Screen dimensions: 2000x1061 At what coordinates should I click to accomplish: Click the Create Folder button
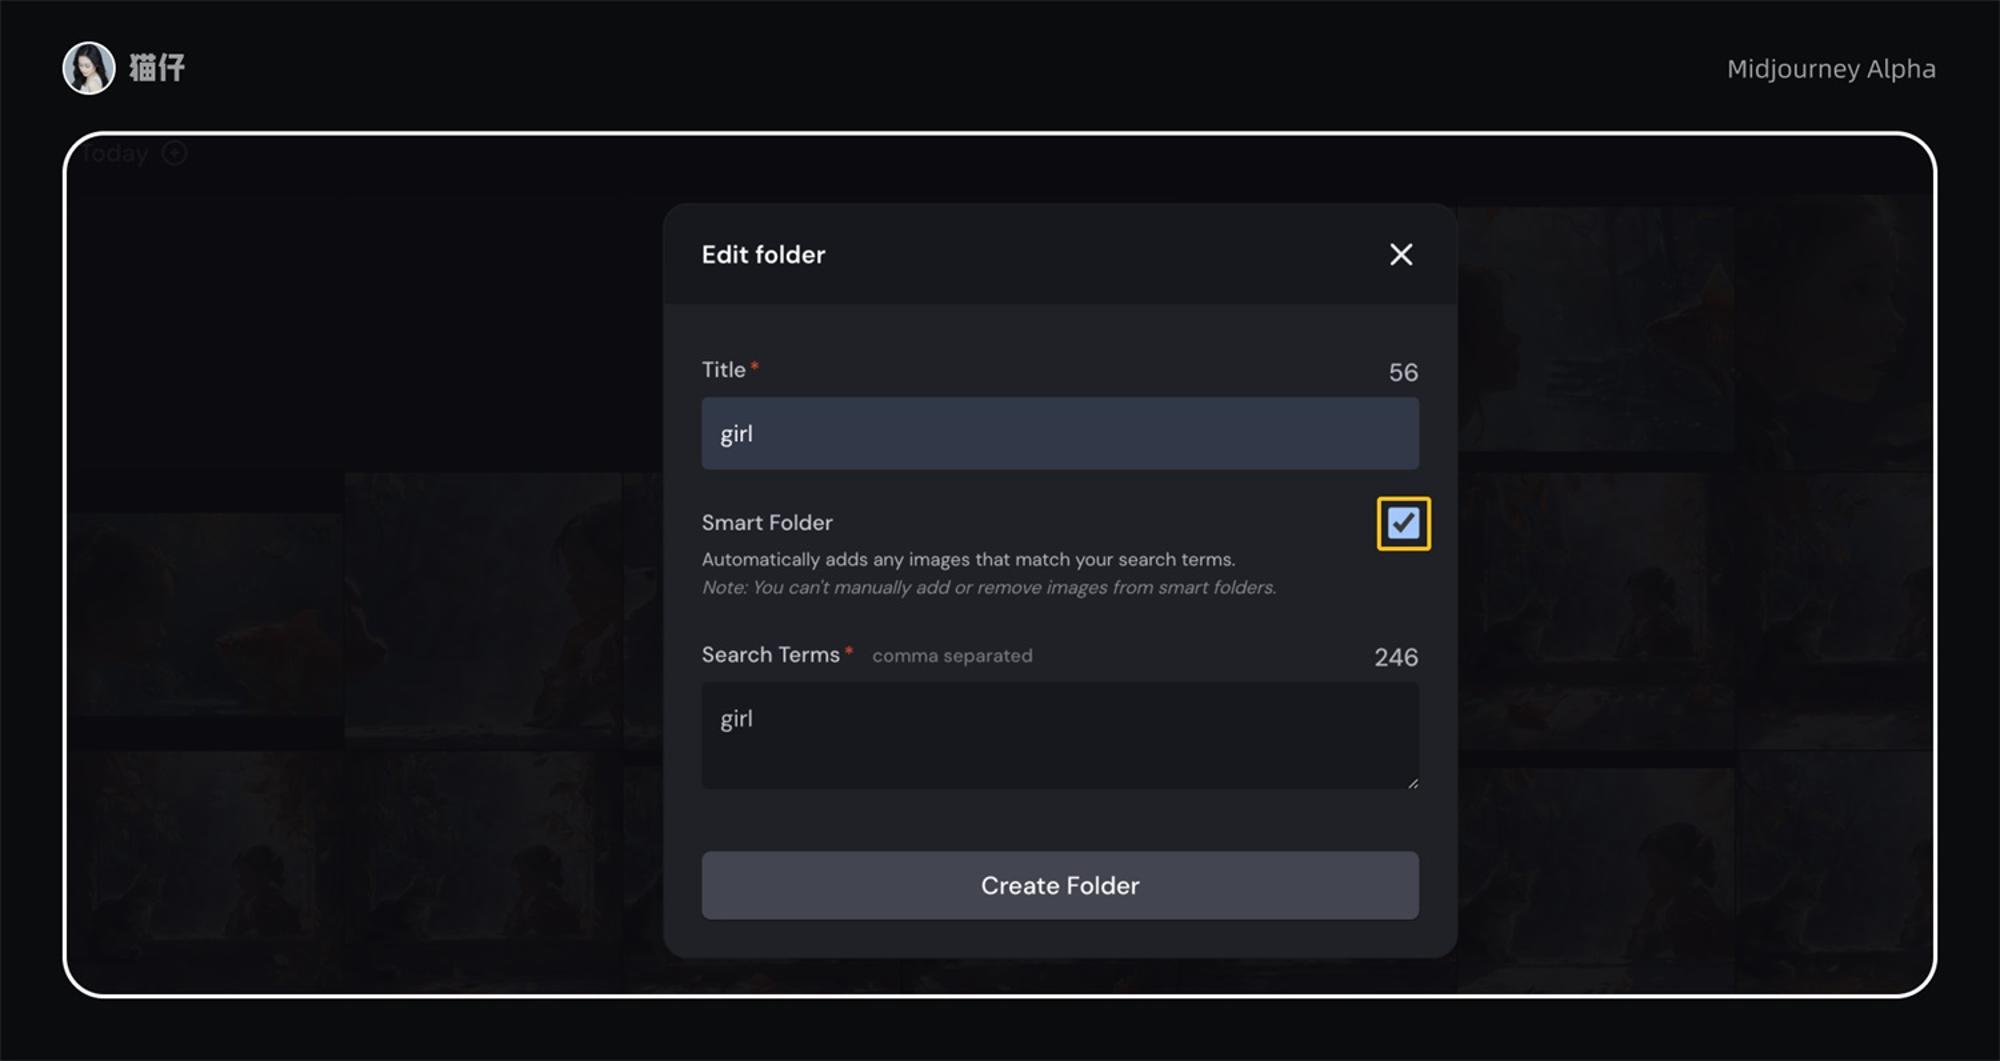coord(1060,885)
